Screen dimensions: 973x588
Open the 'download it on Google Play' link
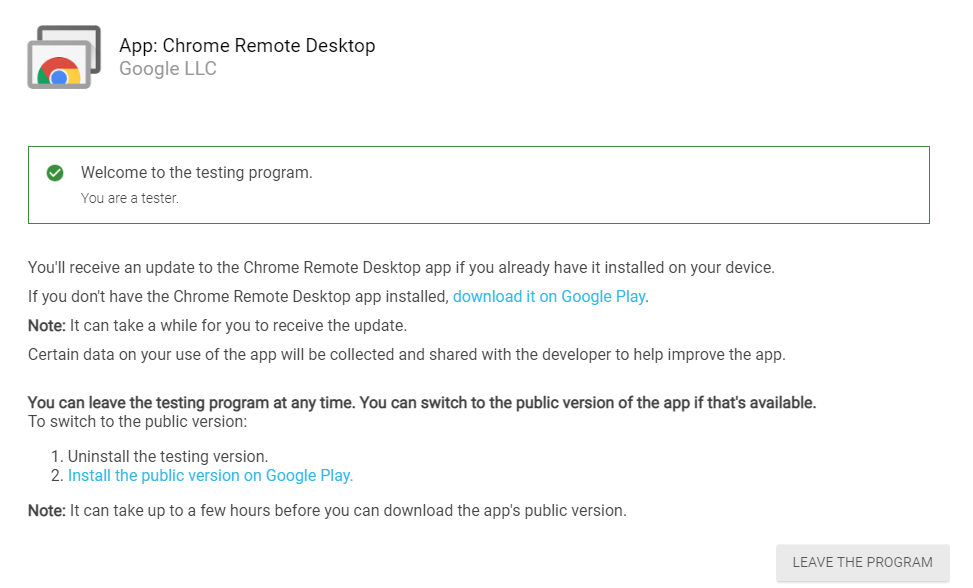[549, 296]
